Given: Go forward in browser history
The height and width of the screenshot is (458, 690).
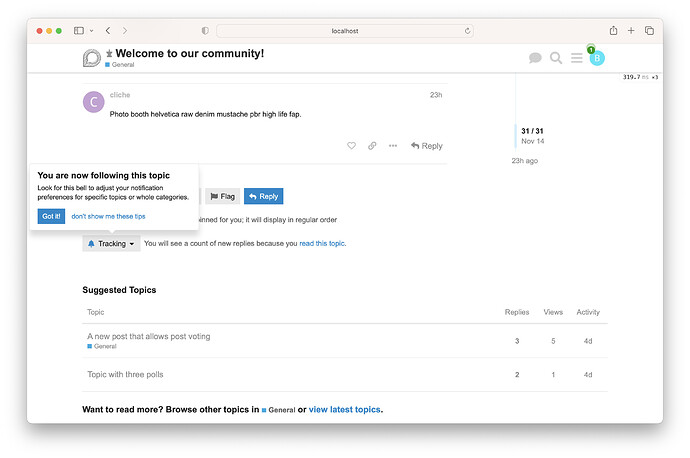Looking at the screenshot, I should click(x=125, y=30).
